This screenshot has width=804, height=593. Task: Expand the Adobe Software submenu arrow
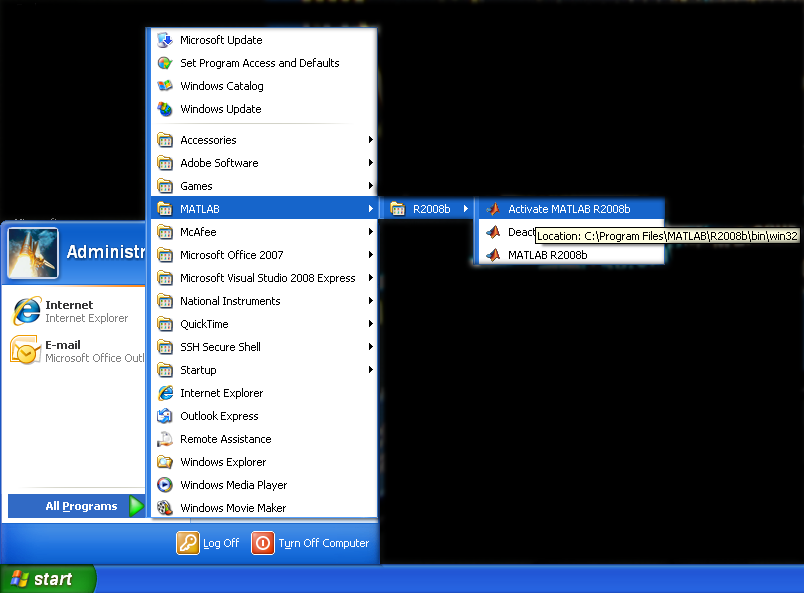pyautogui.click(x=370, y=163)
